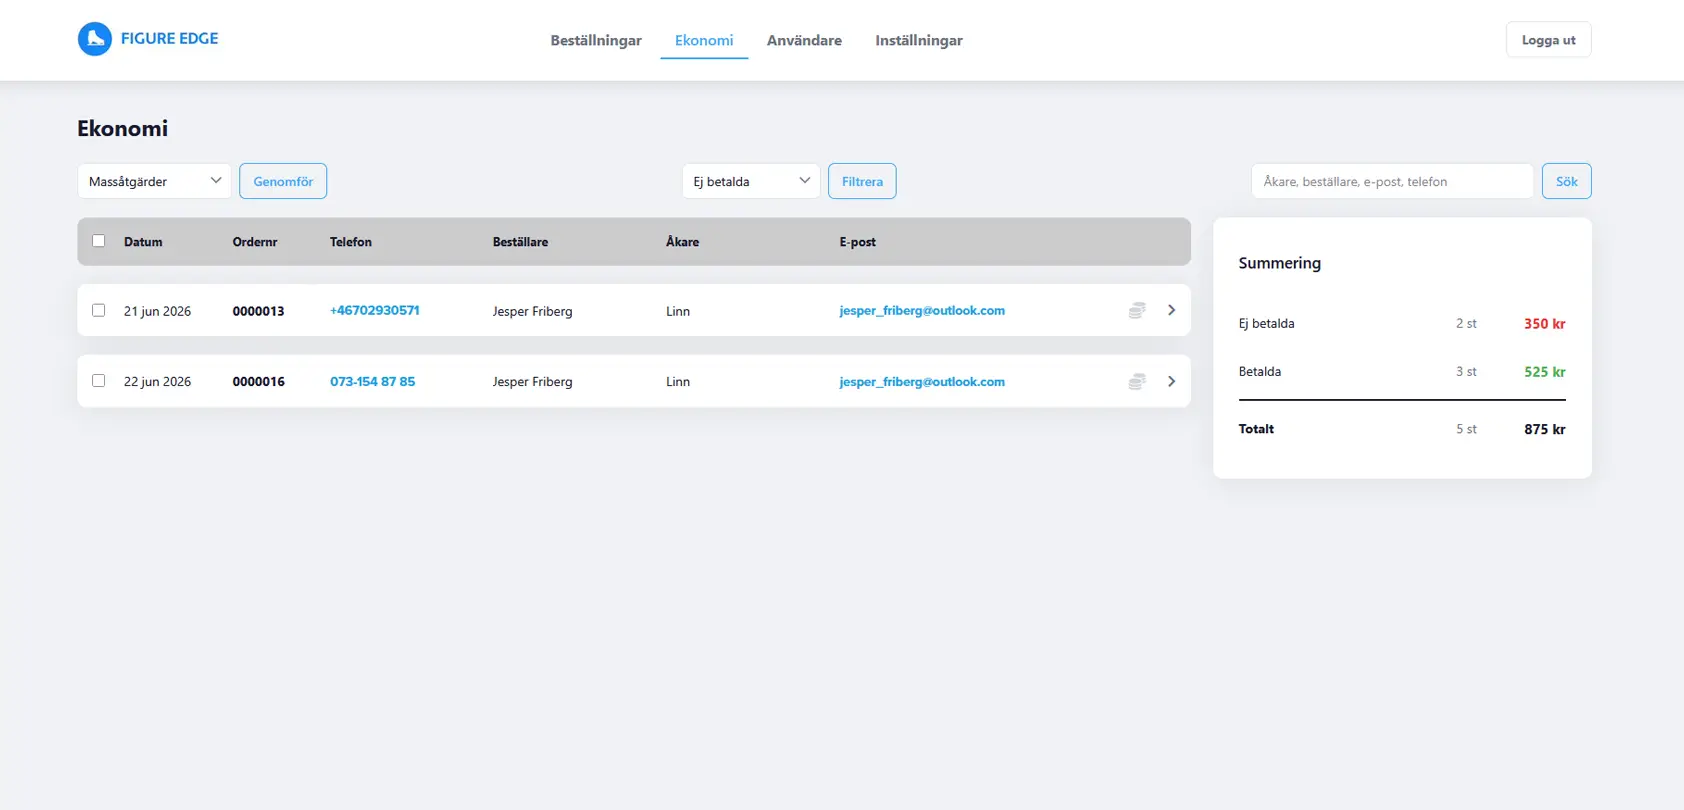
Task: Click the Sök button
Action: (x=1566, y=181)
